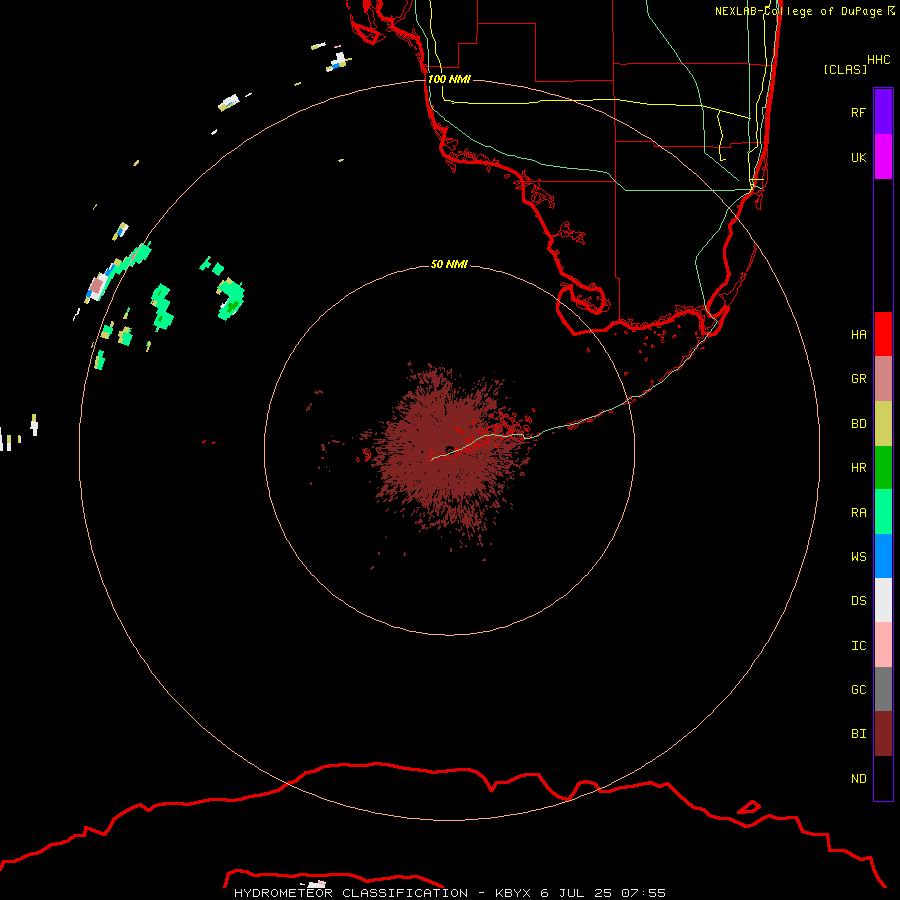Click the 100 NMI range ring label
The width and height of the screenshot is (900, 900).
[x=449, y=79]
